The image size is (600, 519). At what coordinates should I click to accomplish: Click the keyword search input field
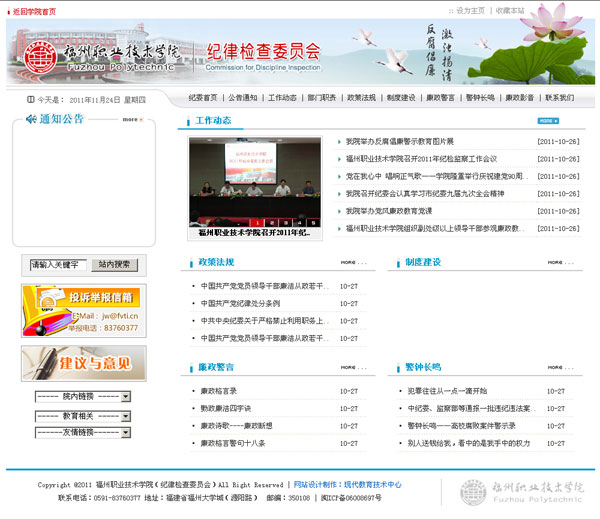[56, 265]
